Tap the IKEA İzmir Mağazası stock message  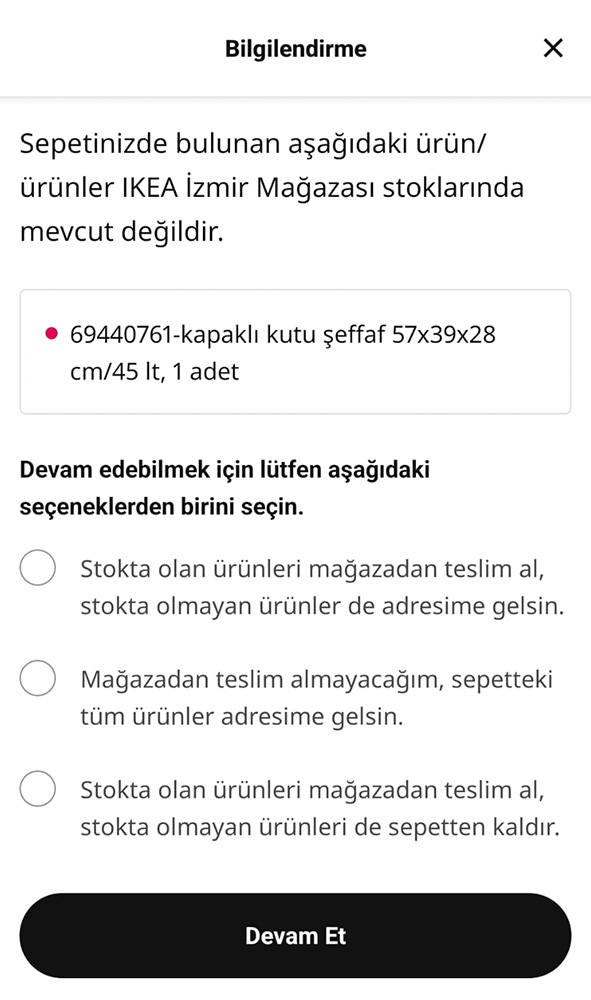(x=270, y=187)
